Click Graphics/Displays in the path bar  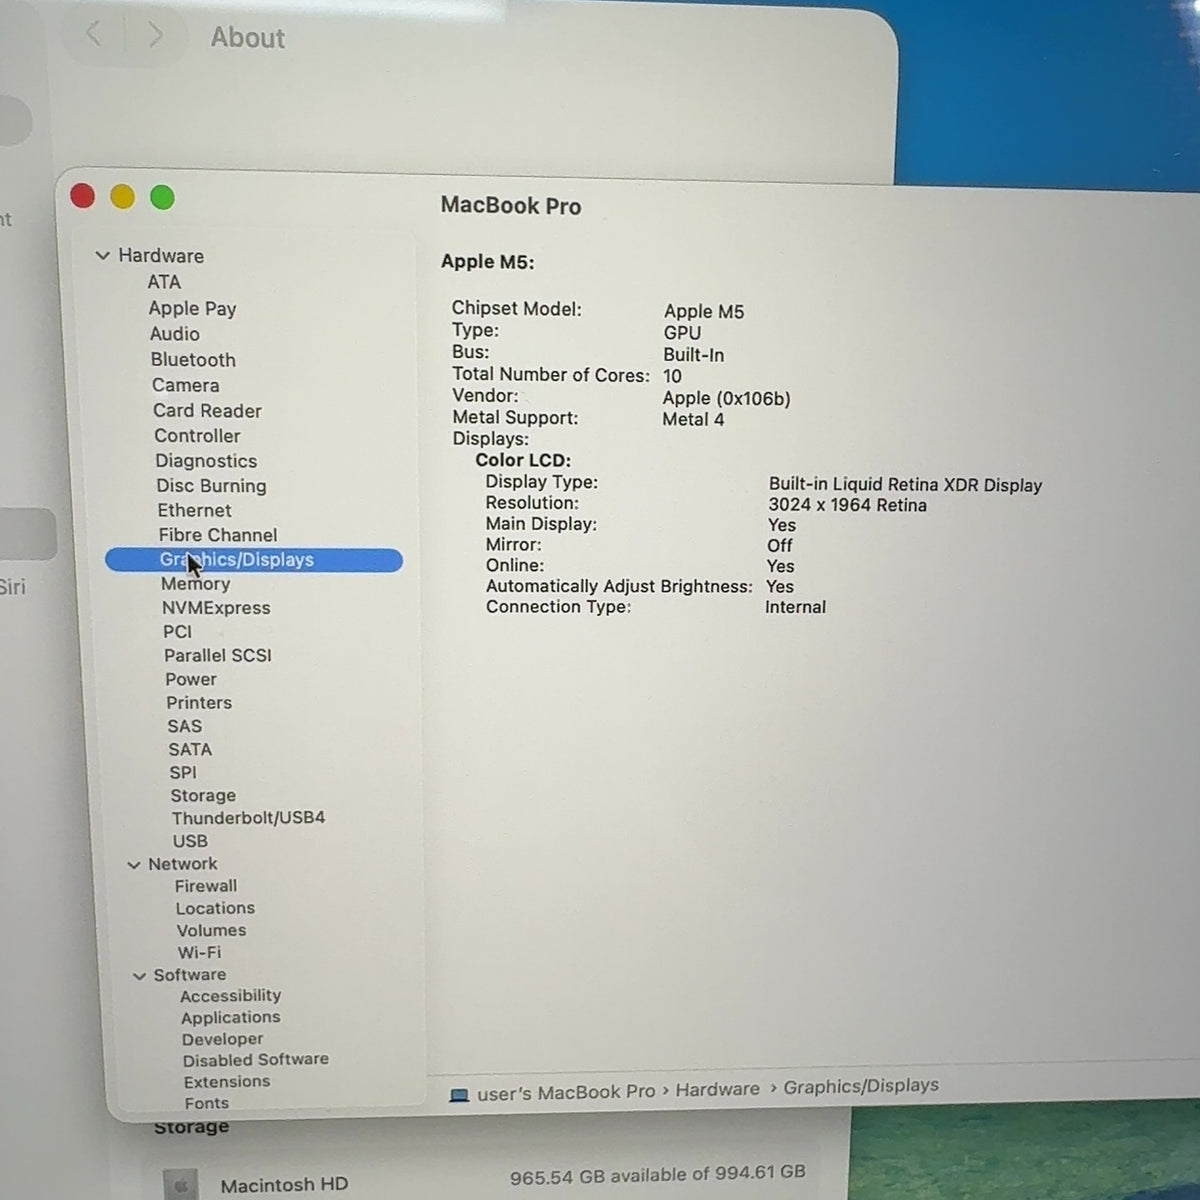(x=861, y=1086)
